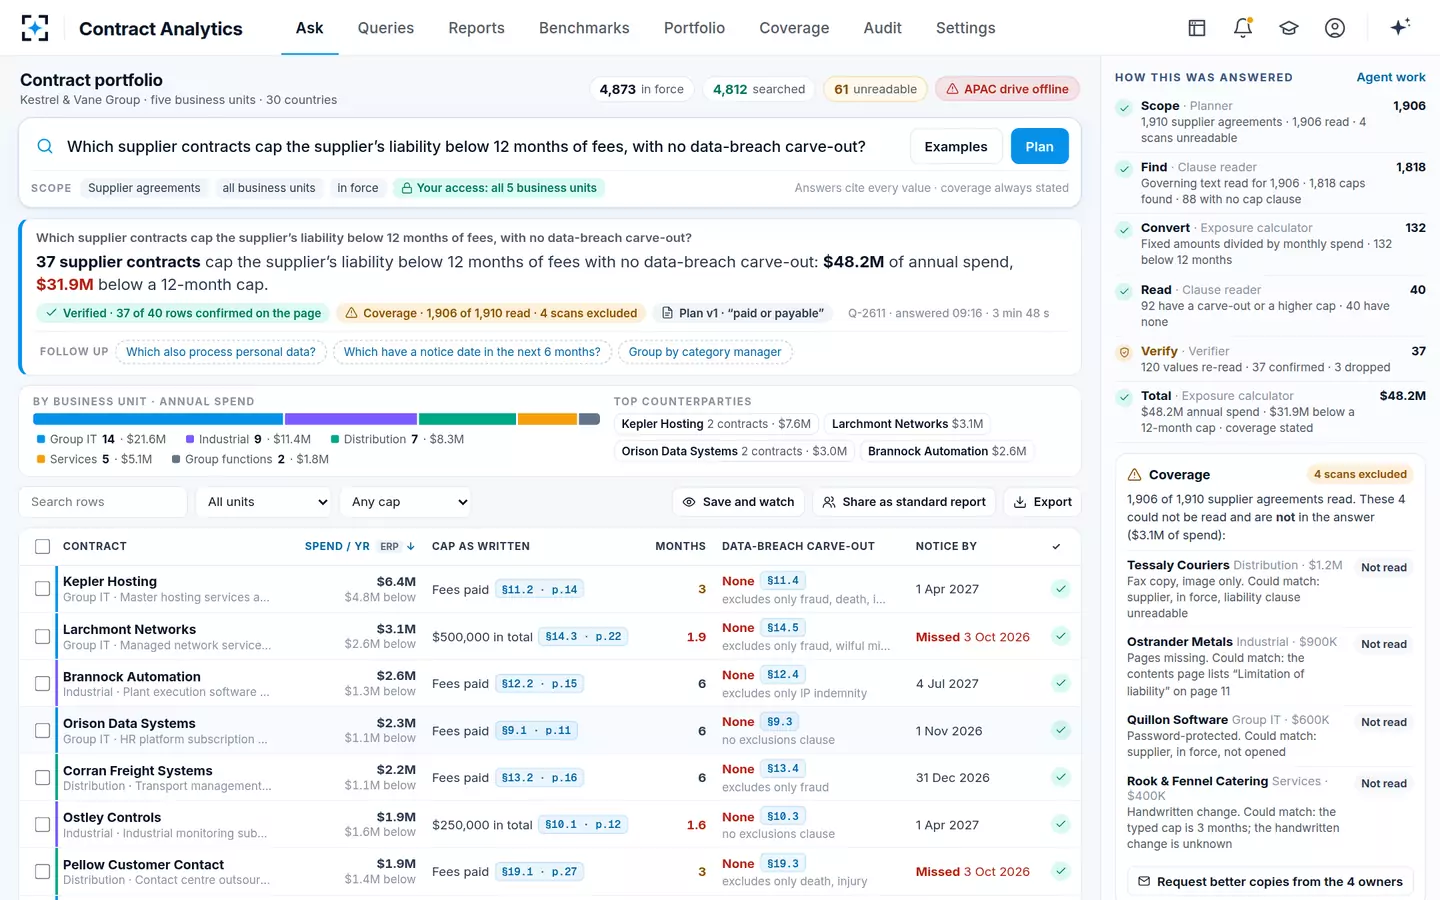Open the Plan v1 'paid or payable' chip
The image size is (1440, 900).
point(743,313)
